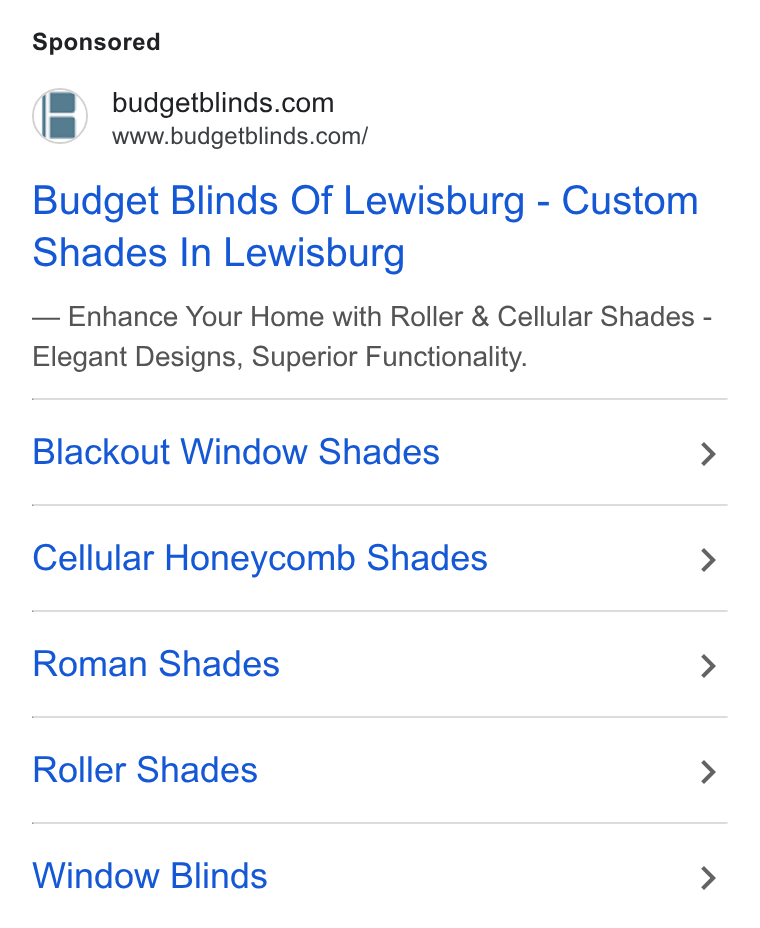
Task: Click the www.budgetblinds.com/ URL text
Action: pyautogui.click(x=240, y=136)
